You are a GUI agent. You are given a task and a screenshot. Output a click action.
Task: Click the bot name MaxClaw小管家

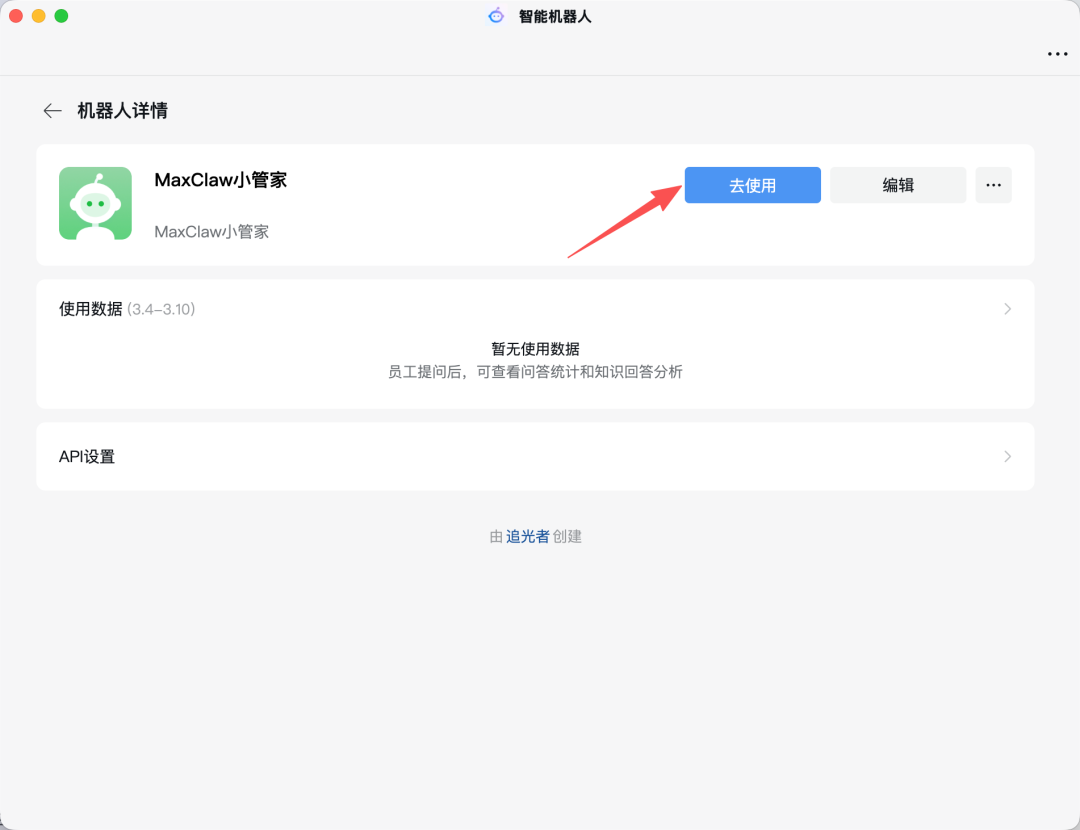[x=219, y=180]
